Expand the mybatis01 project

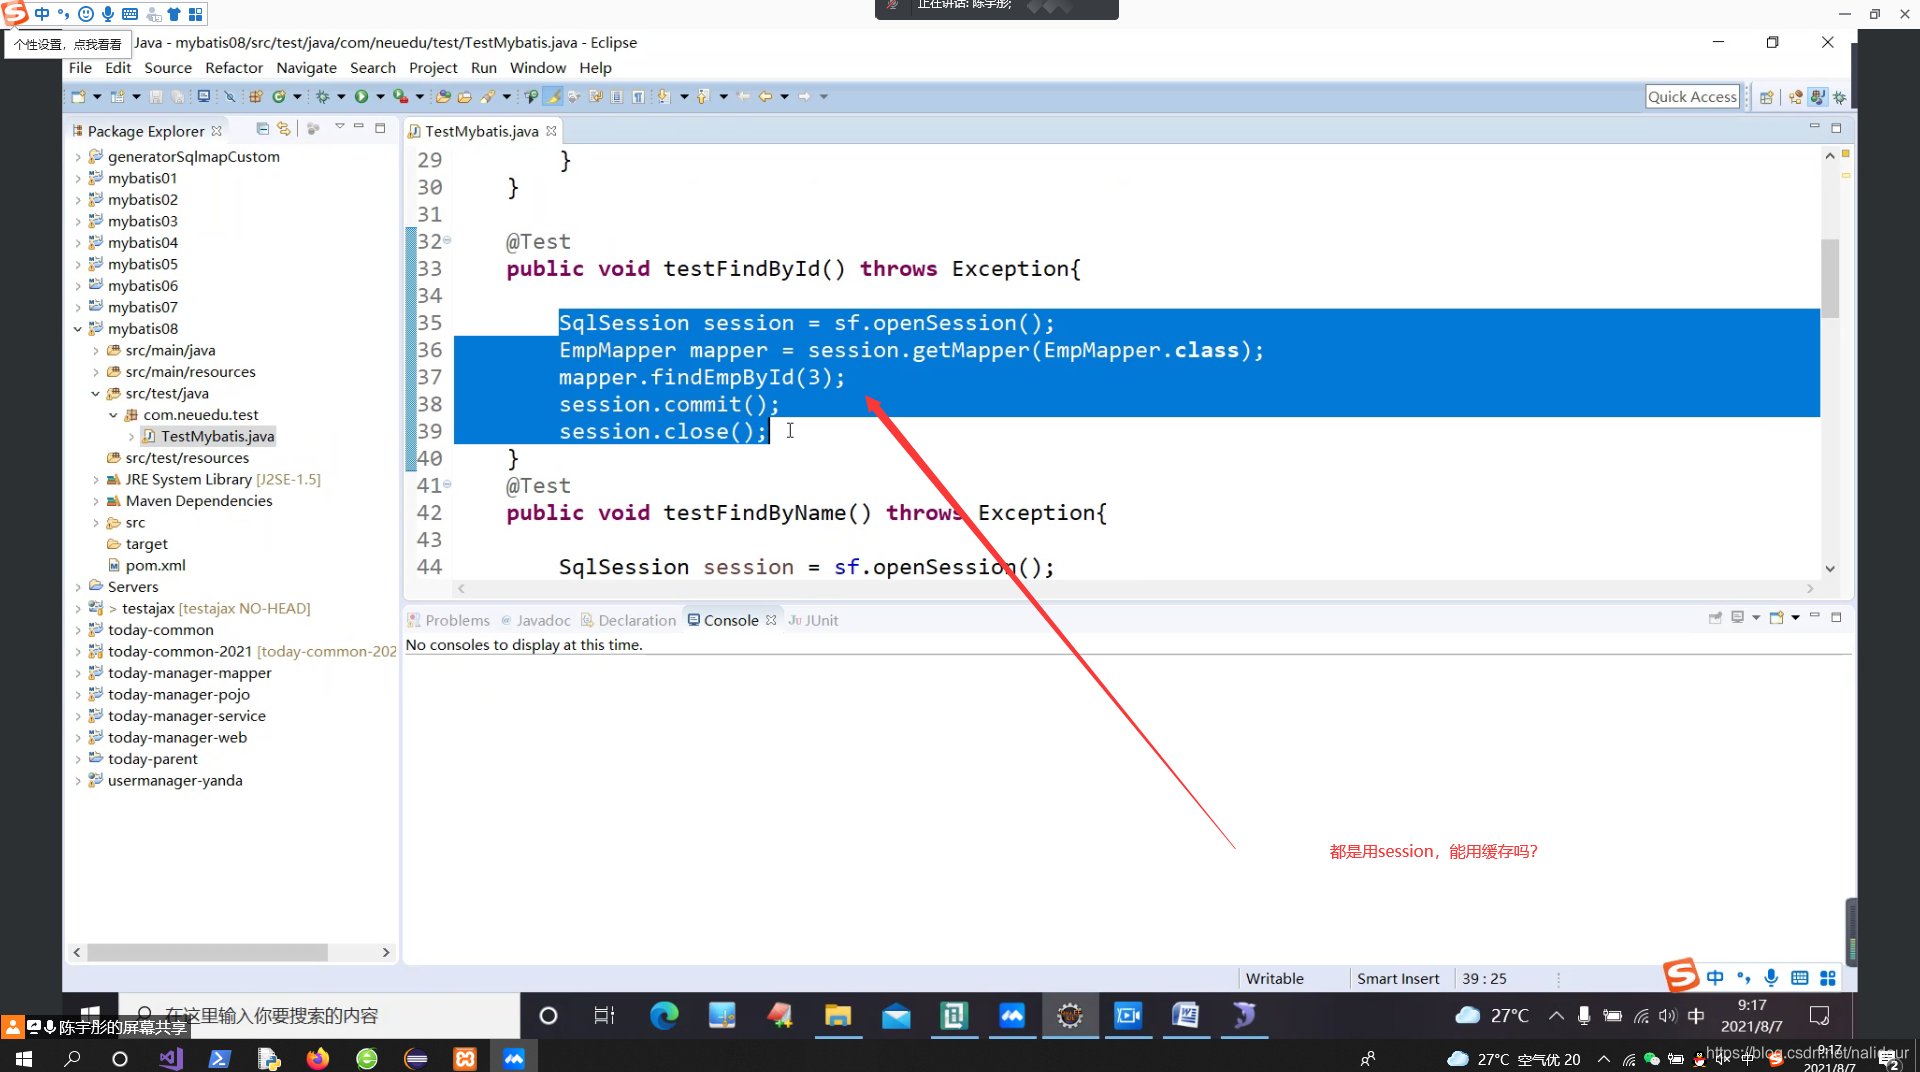pos(78,178)
